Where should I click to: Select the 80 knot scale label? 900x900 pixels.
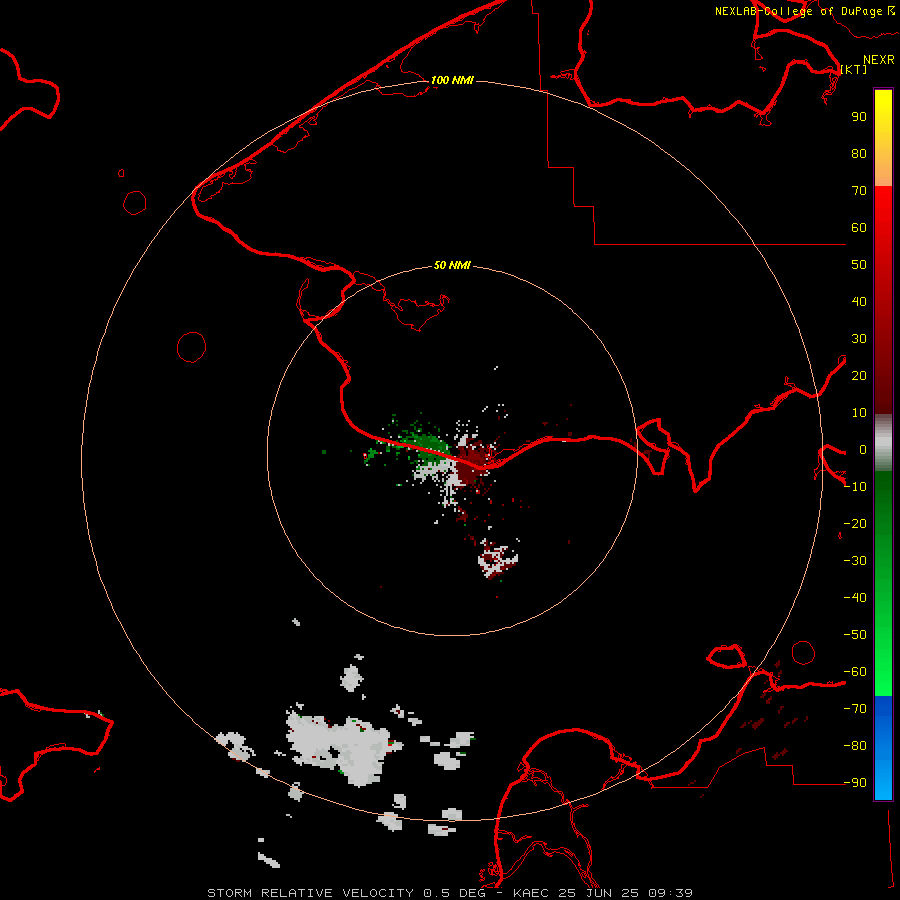(859, 154)
